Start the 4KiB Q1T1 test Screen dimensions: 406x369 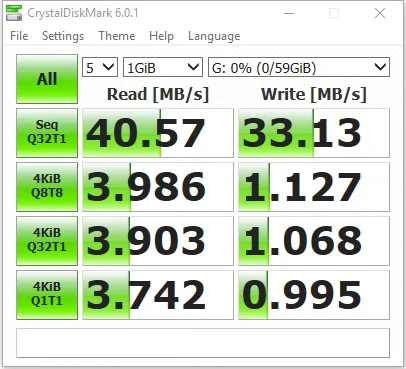tap(47, 295)
